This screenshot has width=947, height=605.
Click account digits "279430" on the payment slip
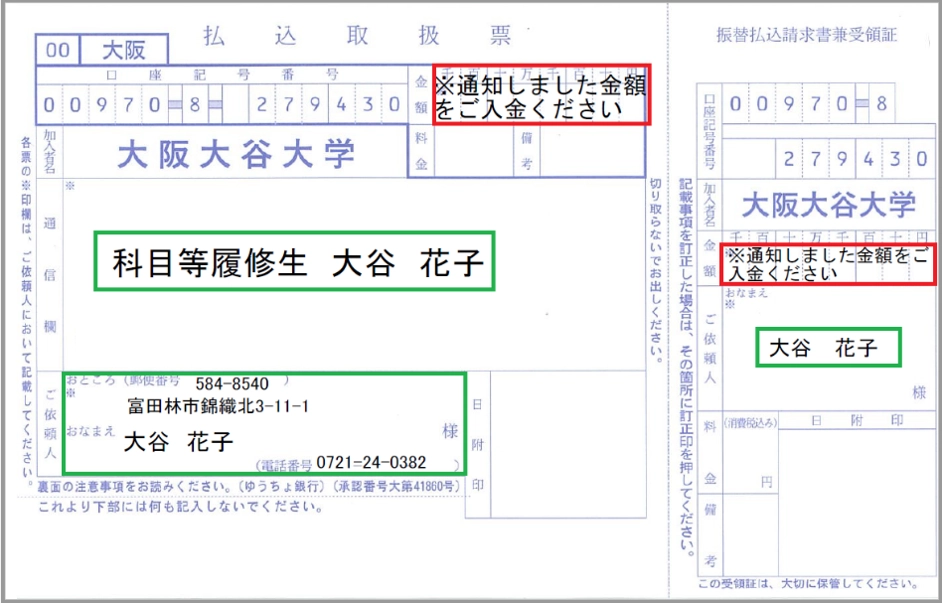[327, 104]
